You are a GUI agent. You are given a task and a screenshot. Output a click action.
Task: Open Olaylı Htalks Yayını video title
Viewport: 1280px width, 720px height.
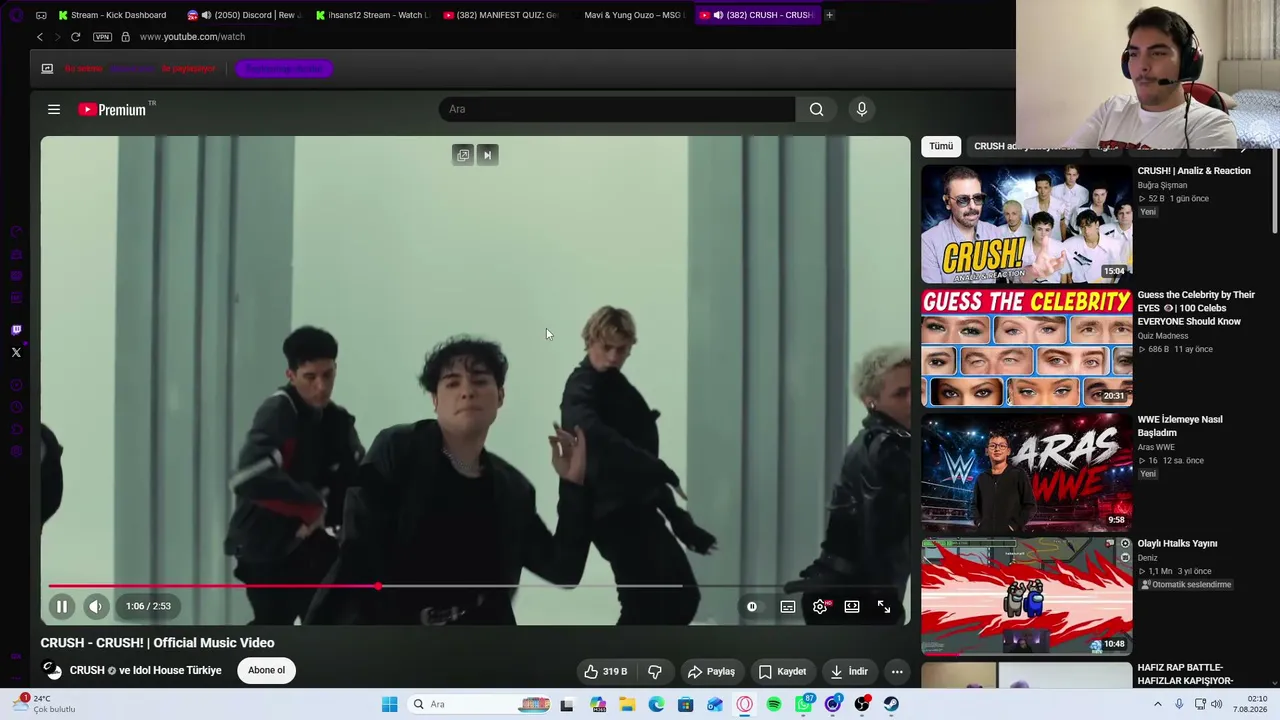(x=1177, y=544)
